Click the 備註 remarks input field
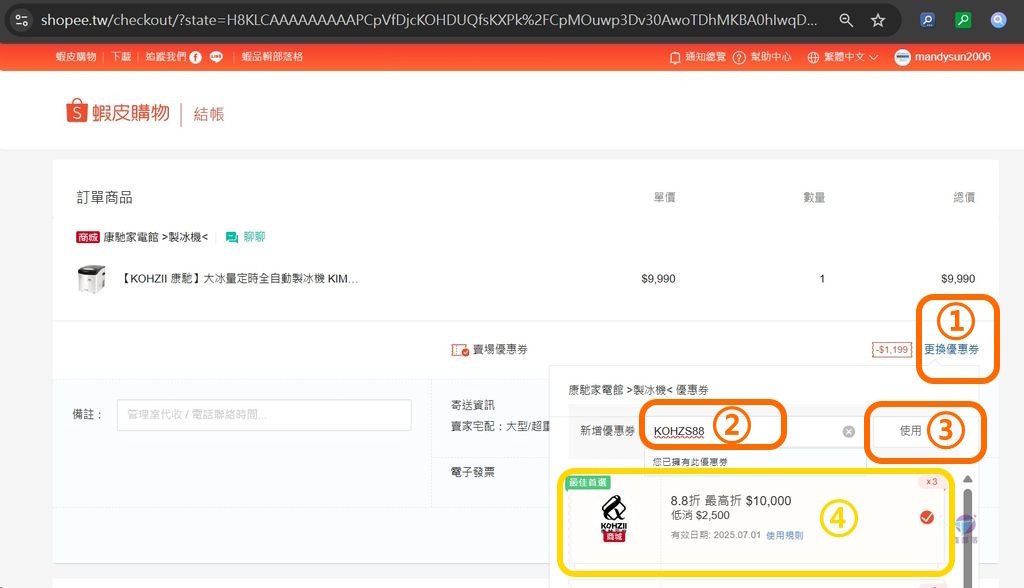The image size is (1024, 588). coord(264,415)
